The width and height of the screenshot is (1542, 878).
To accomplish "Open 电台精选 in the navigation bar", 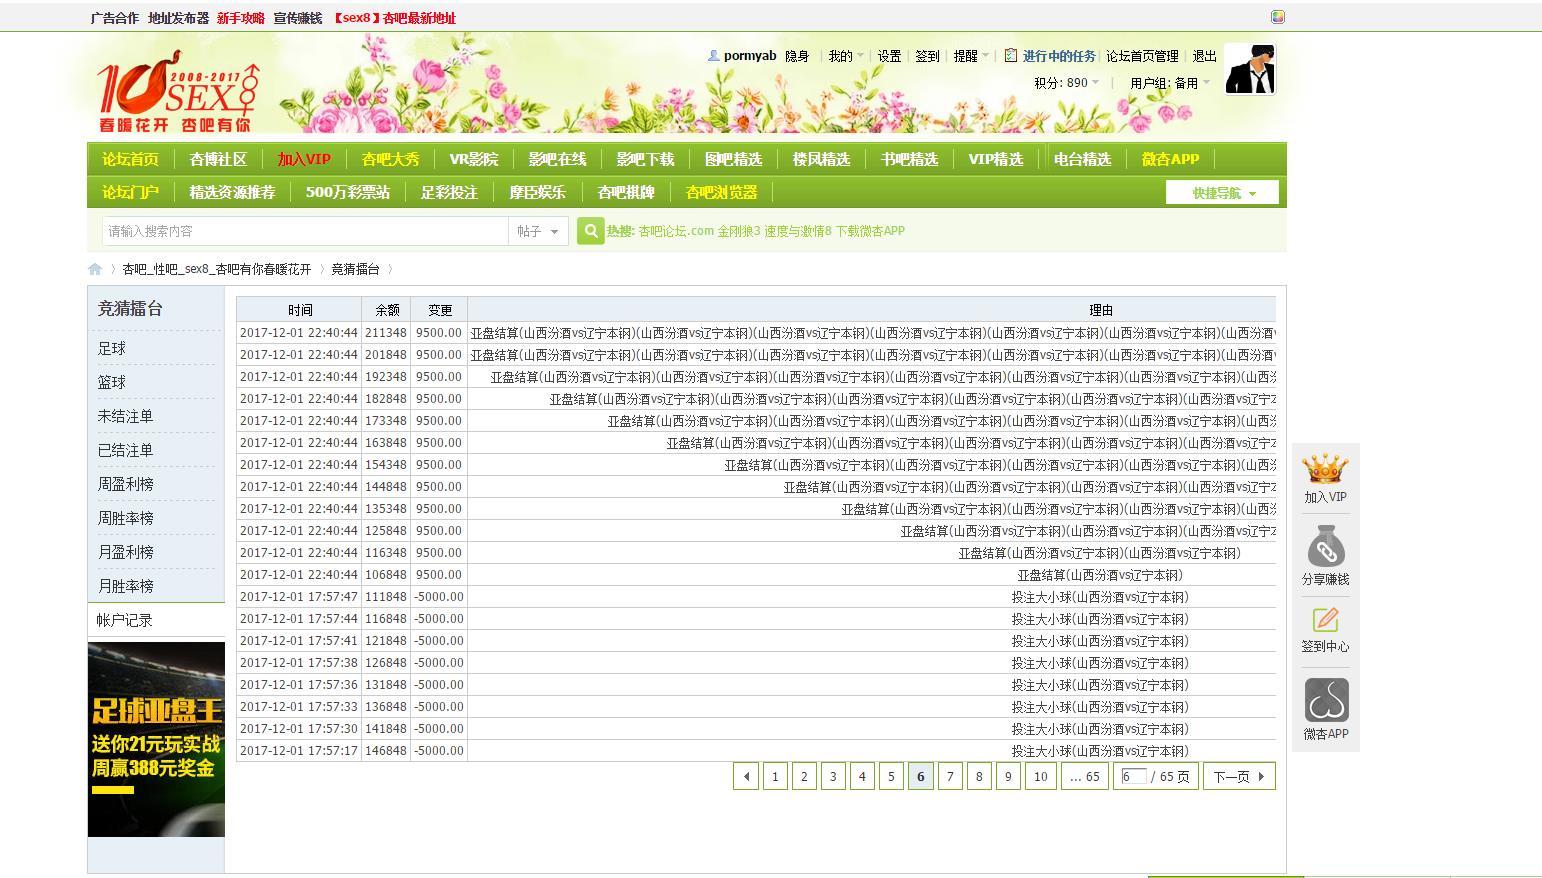I will (1082, 159).
